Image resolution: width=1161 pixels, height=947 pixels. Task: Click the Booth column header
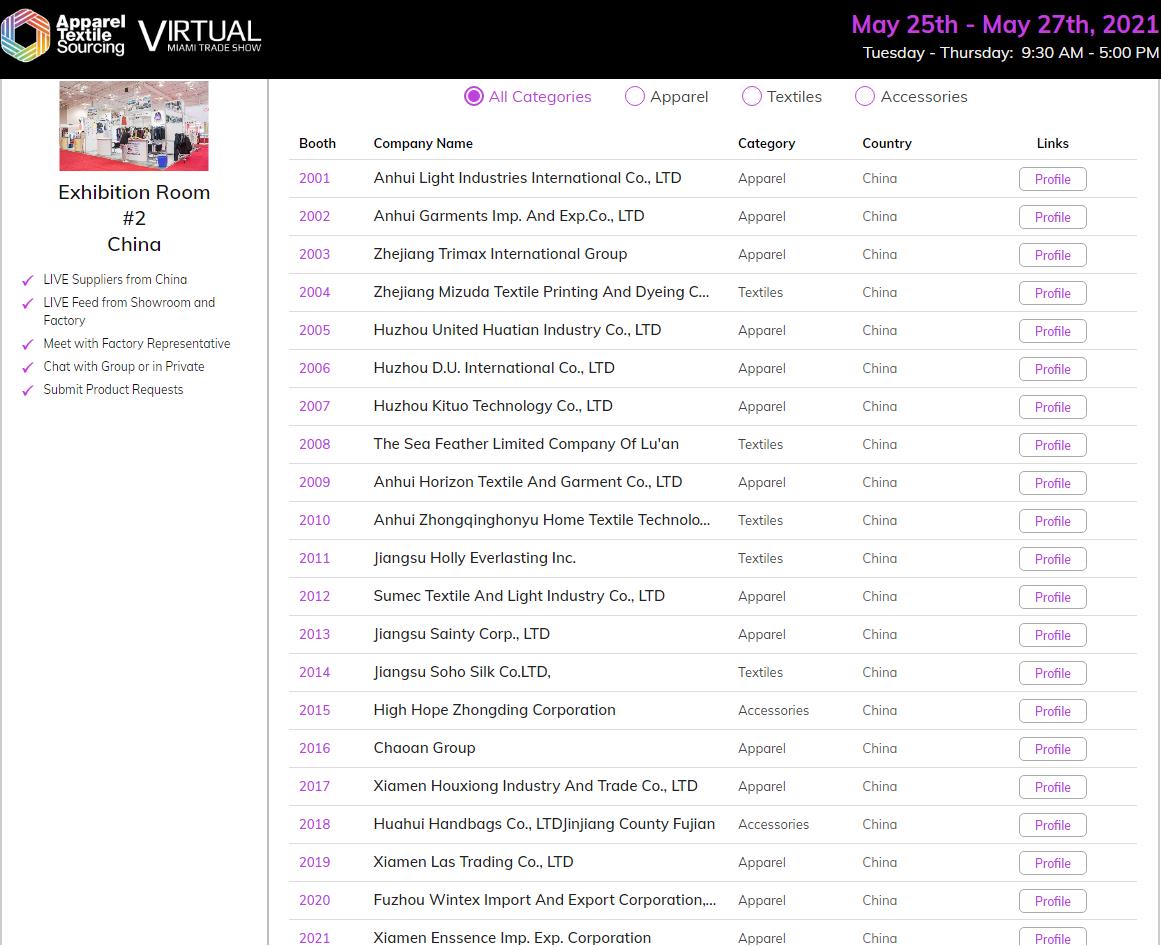318,144
